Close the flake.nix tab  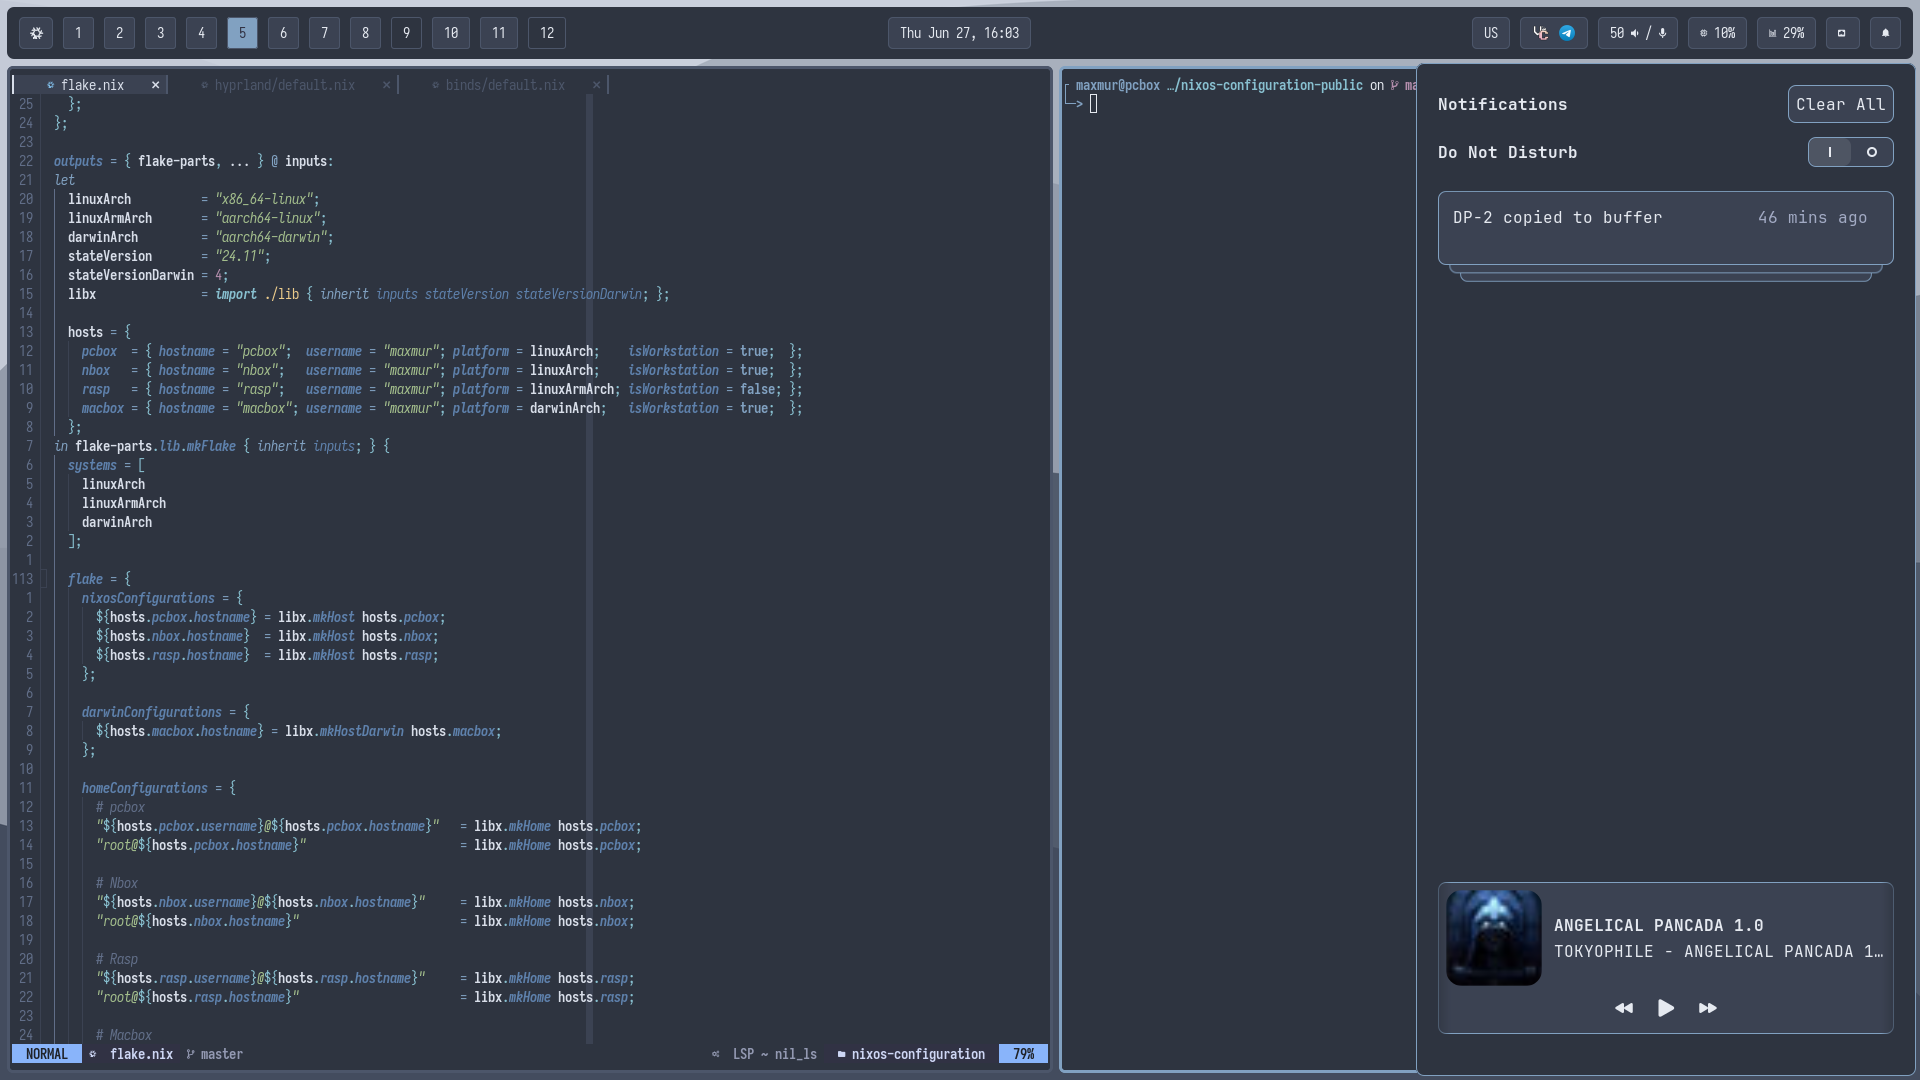(155, 85)
